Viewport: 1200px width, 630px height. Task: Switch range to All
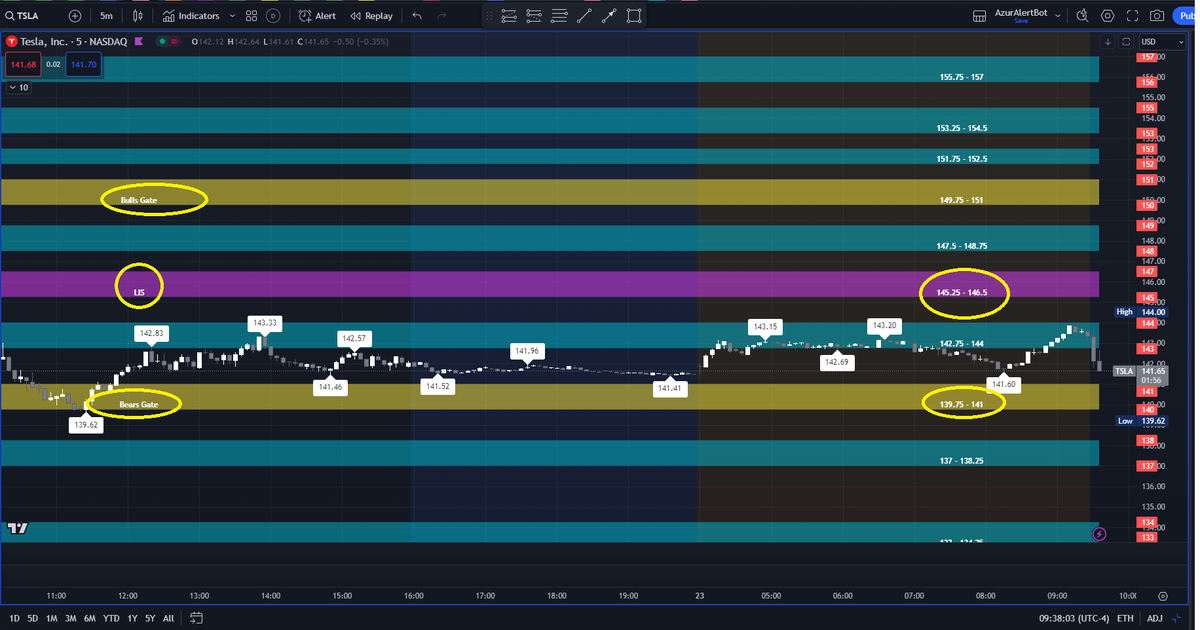pyautogui.click(x=168, y=618)
